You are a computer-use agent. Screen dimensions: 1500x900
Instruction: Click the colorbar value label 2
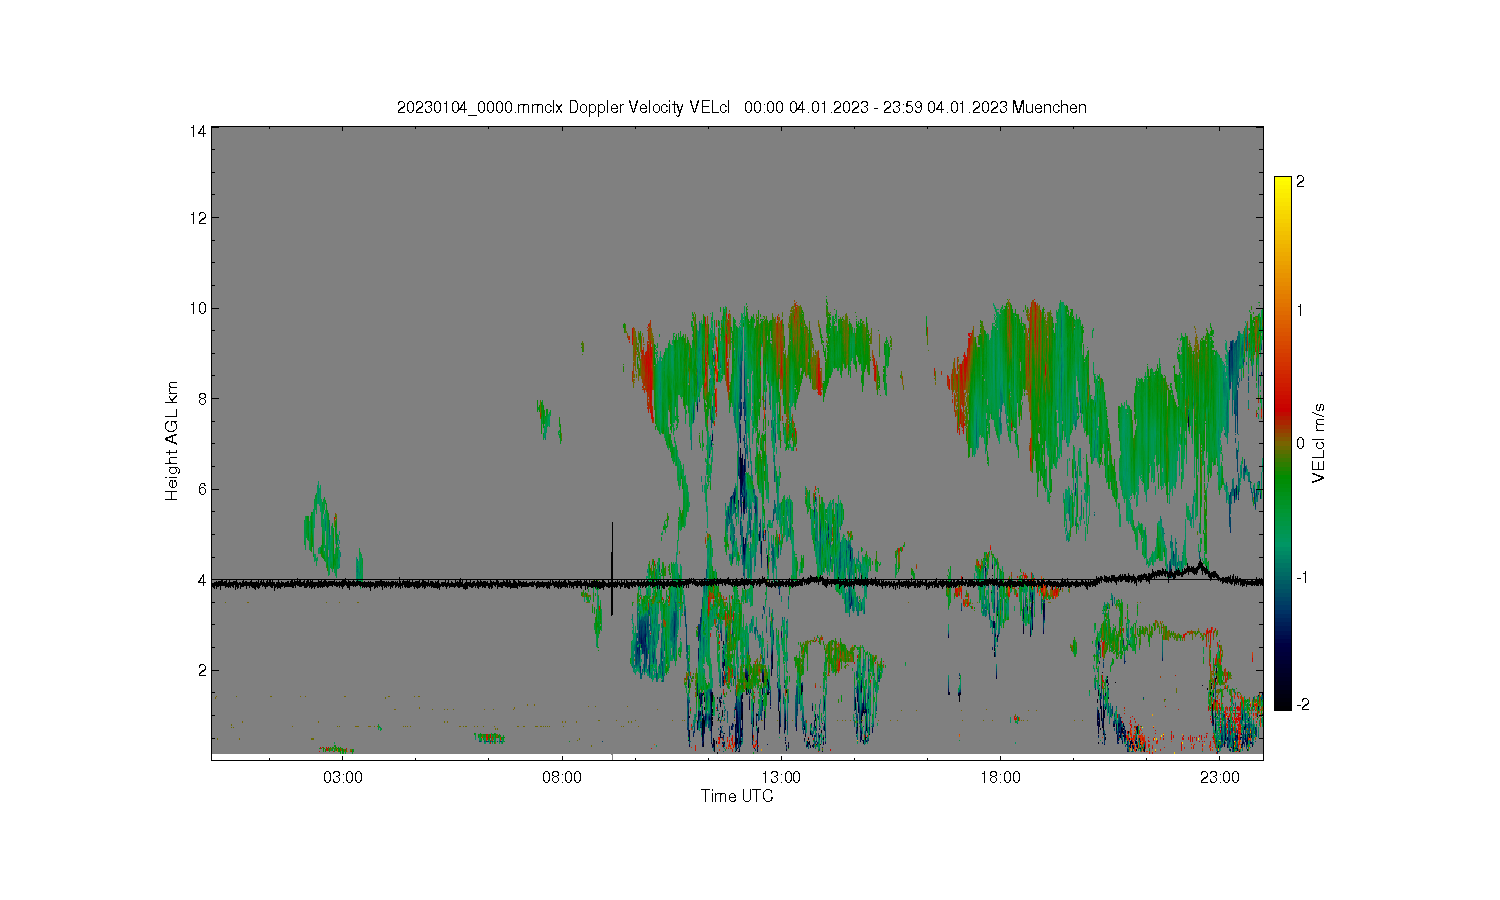[x=1300, y=182]
